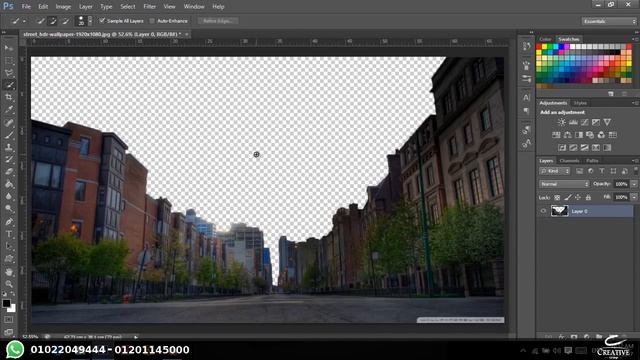Open the Layers panel flyout menu

click(x=636, y=161)
